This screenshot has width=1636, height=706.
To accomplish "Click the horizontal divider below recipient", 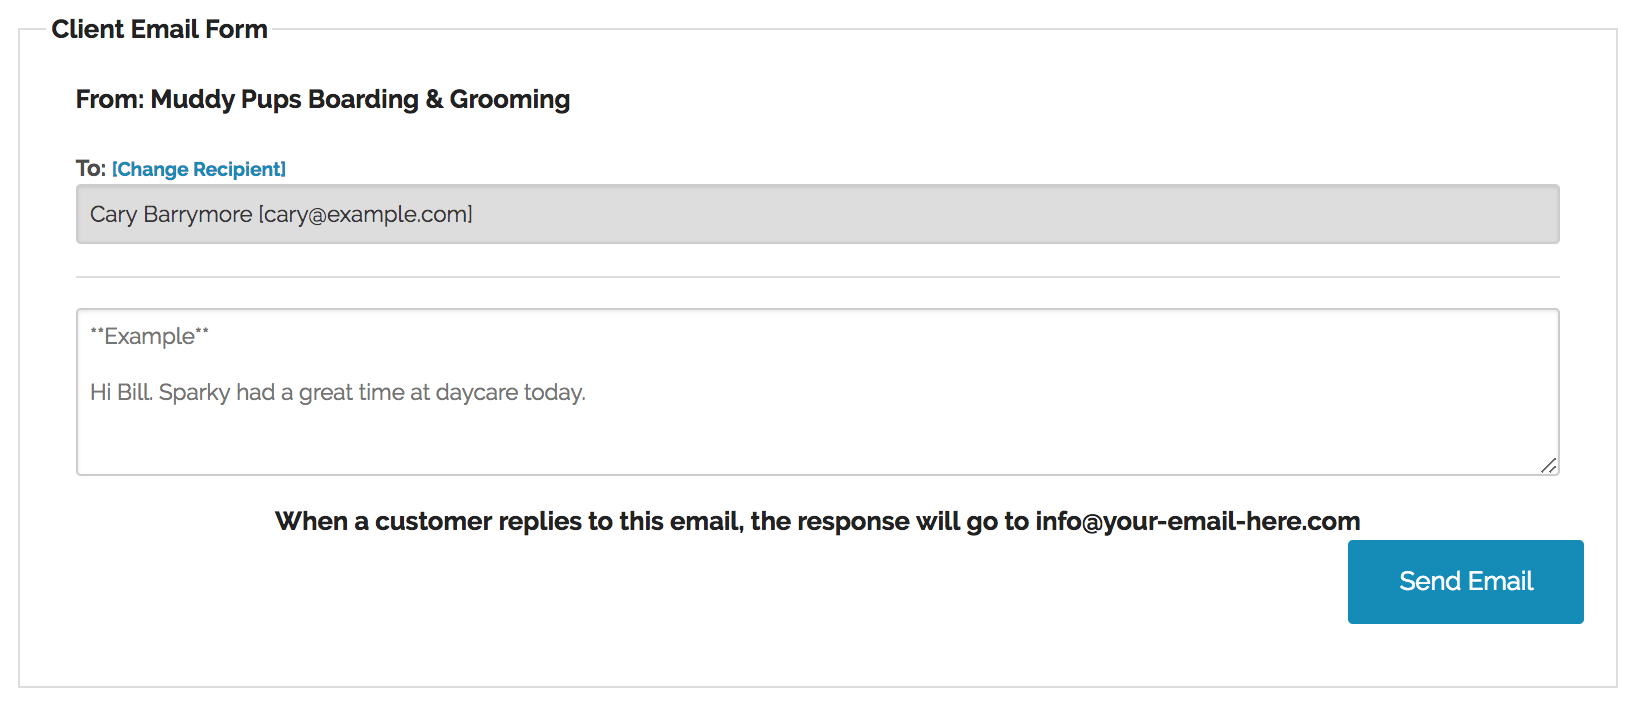I will coord(817,277).
